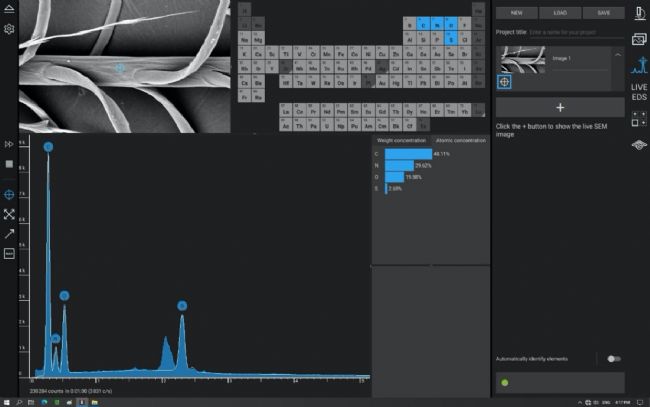650x407 pixels.
Task: Collapse the Image 1 entry chevron
Action: tap(617, 56)
